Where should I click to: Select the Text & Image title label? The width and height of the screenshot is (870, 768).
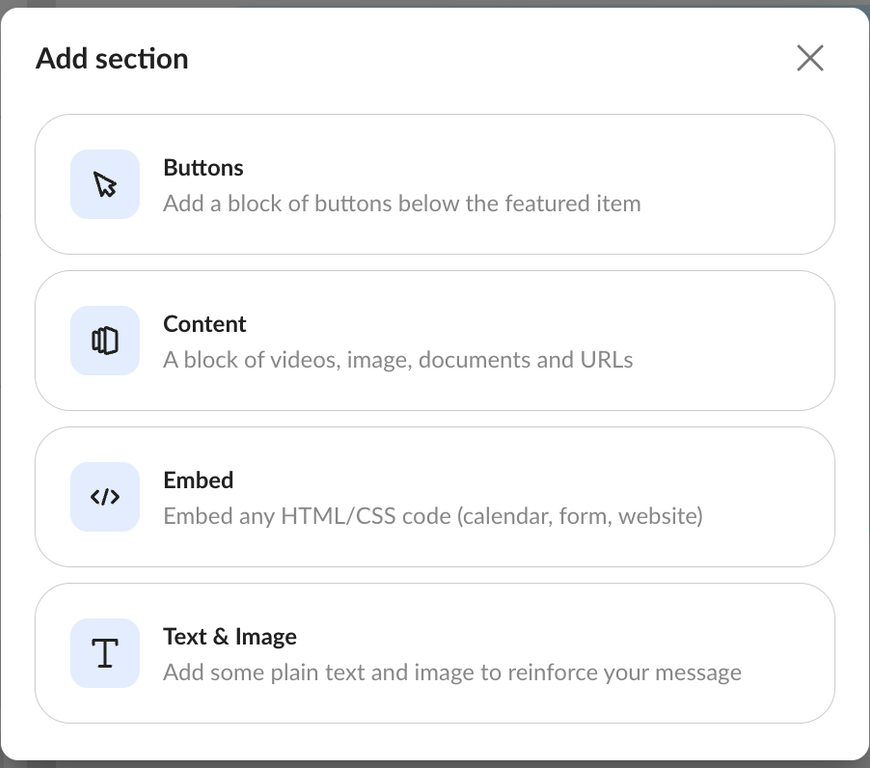[x=230, y=636]
